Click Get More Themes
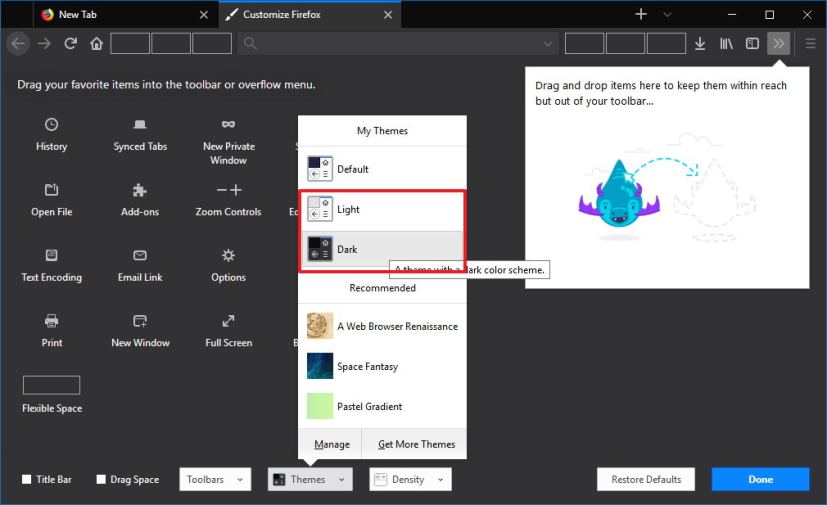The height and width of the screenshot is (505, 827). [416, 444]
